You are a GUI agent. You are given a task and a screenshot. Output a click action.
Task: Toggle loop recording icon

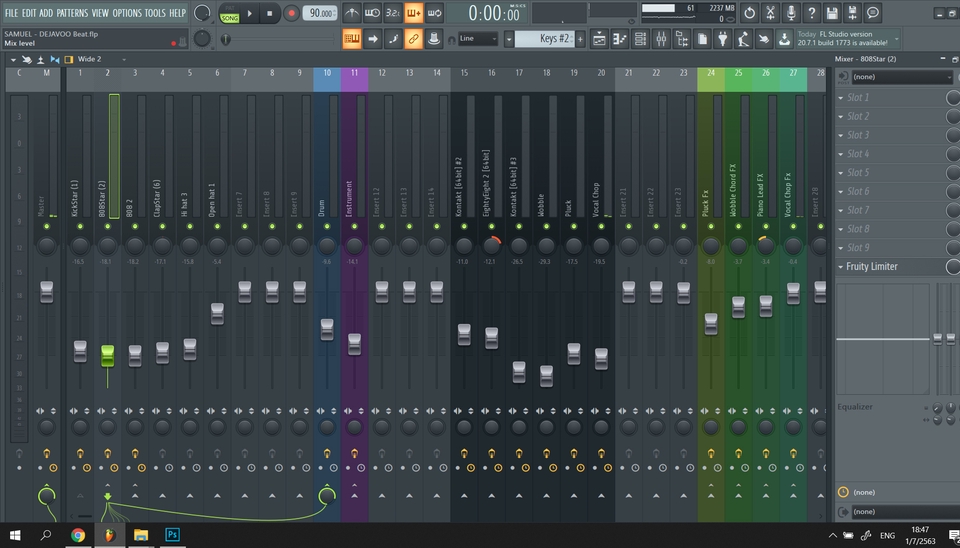pyautogui.click(x=435, y=12)
